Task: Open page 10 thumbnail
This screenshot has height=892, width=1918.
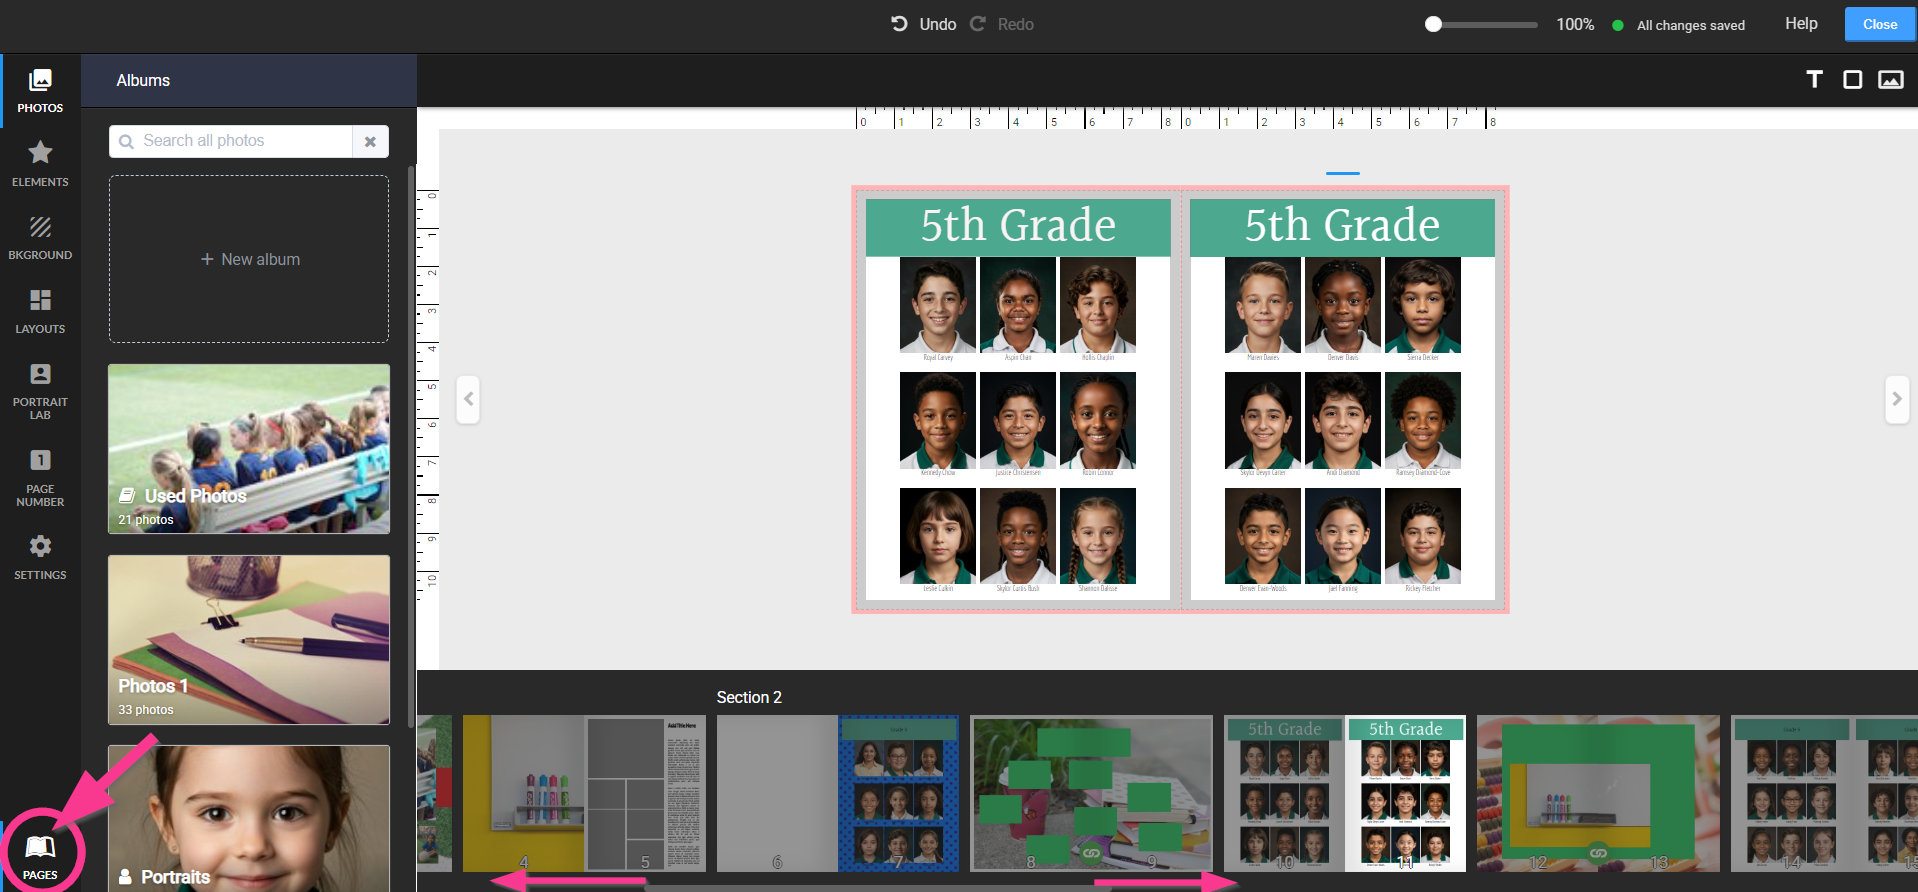Action: [x=1284, y=793]
